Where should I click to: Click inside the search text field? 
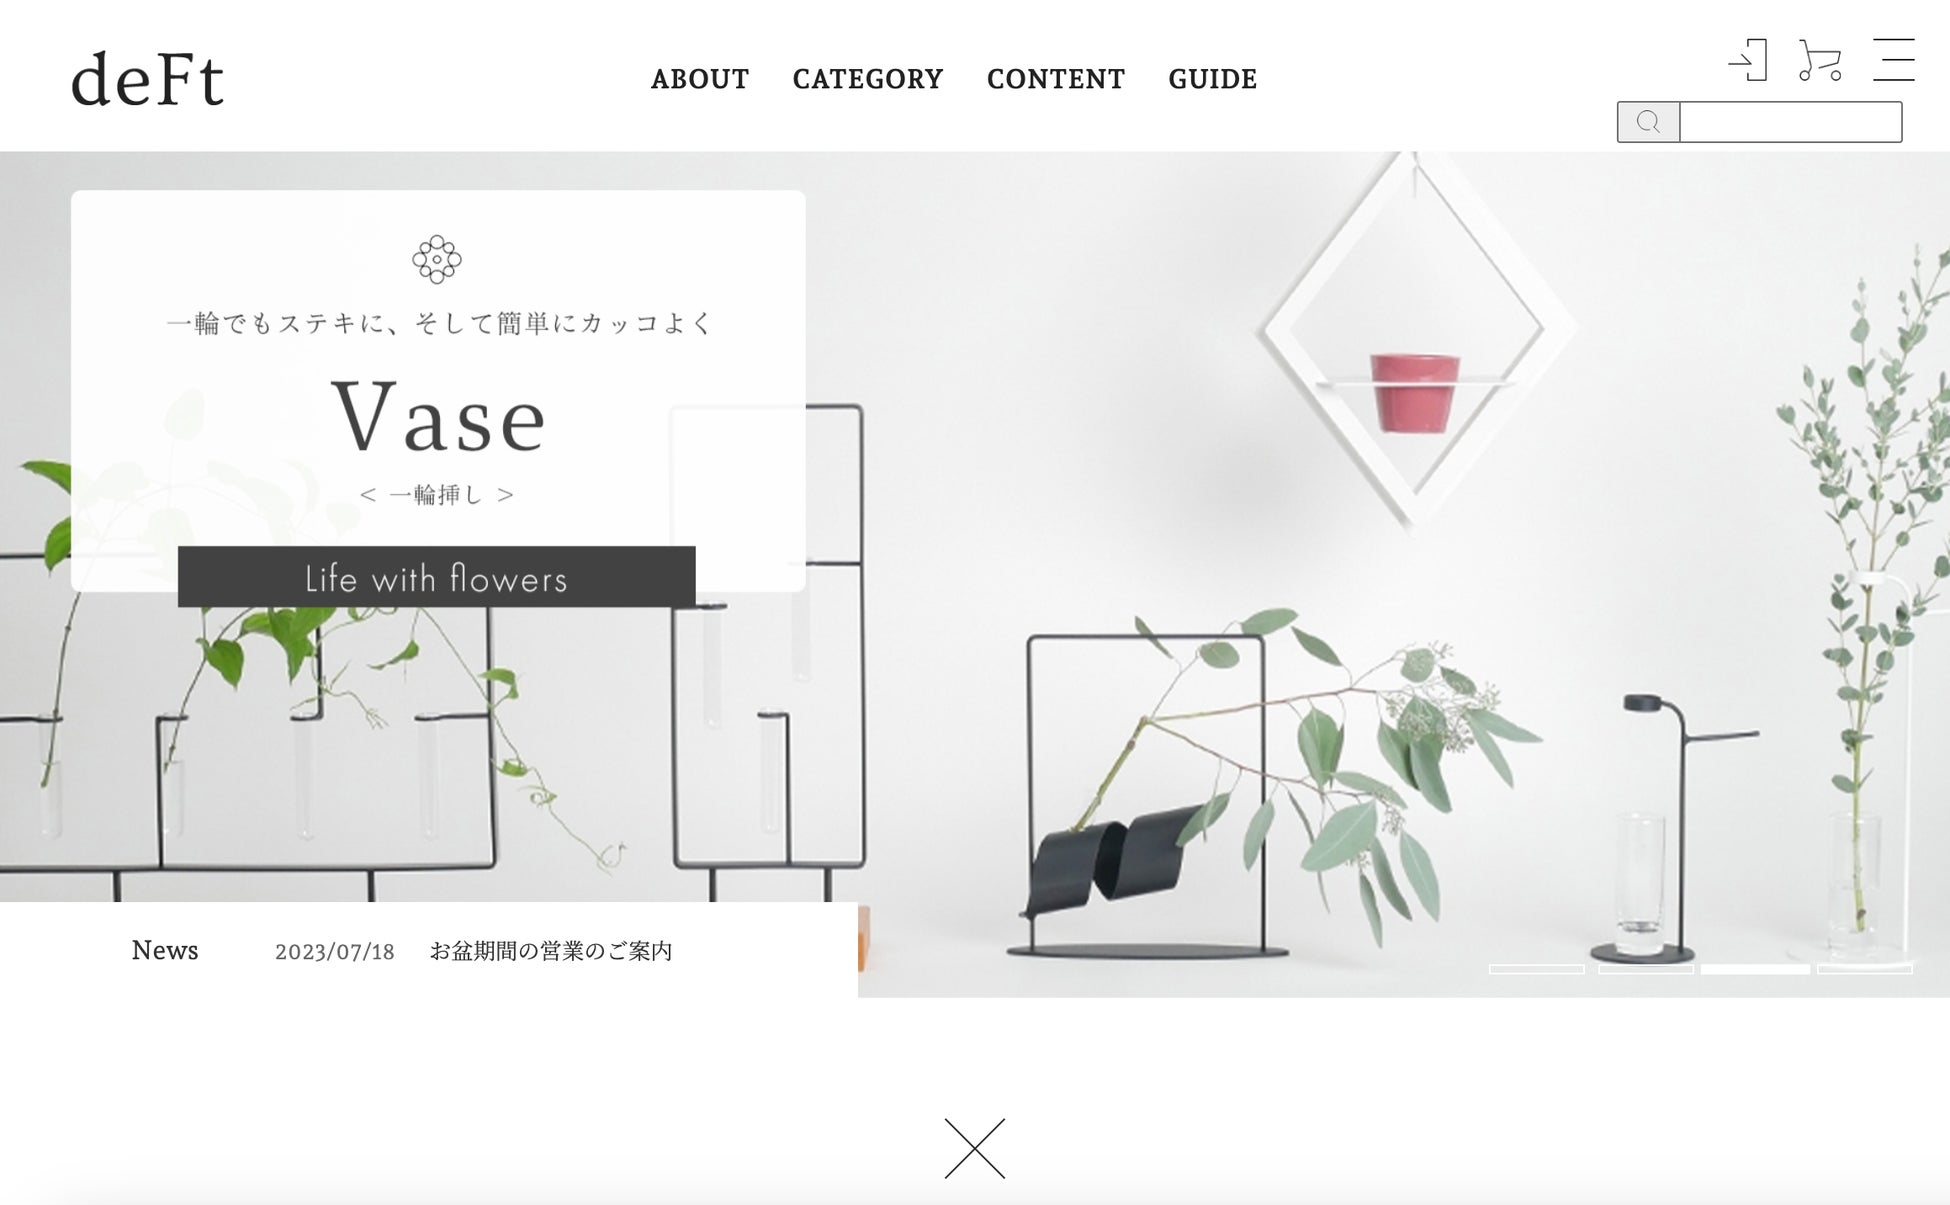click(1790, 122)
